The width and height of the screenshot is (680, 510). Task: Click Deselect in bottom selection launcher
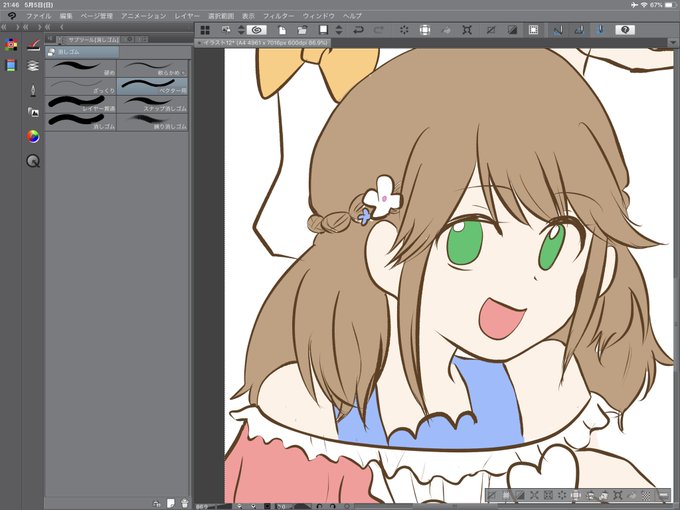[492, 495]
